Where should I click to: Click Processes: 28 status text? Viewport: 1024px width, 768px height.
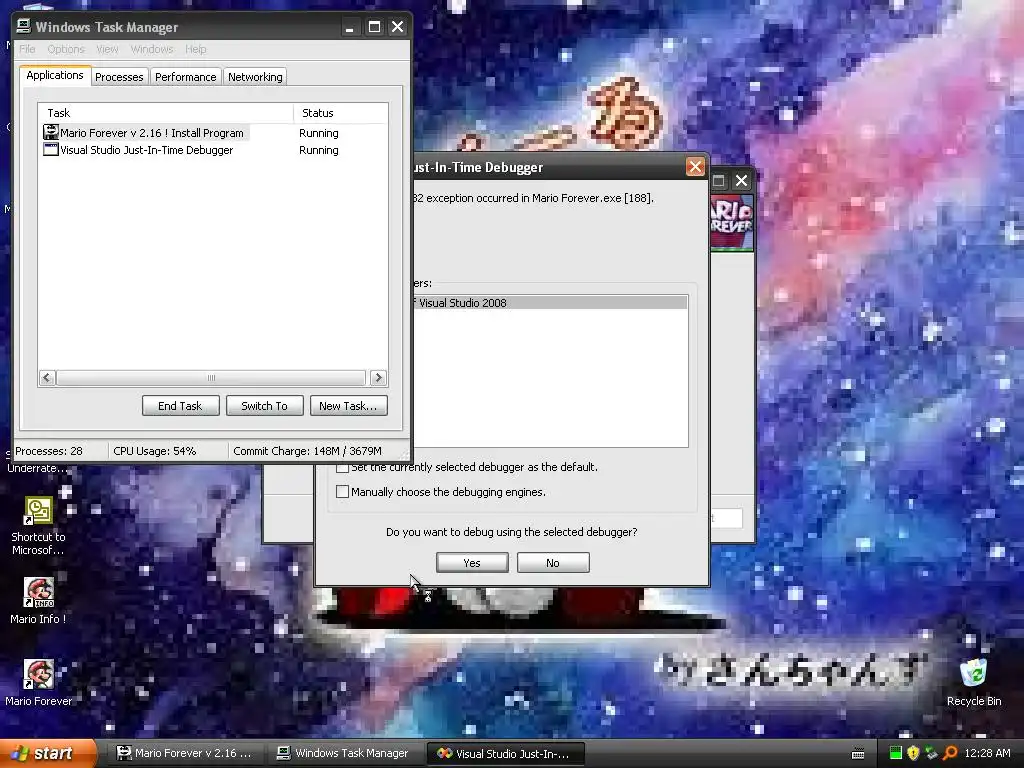pyautogui.click(x=49, y=451)
